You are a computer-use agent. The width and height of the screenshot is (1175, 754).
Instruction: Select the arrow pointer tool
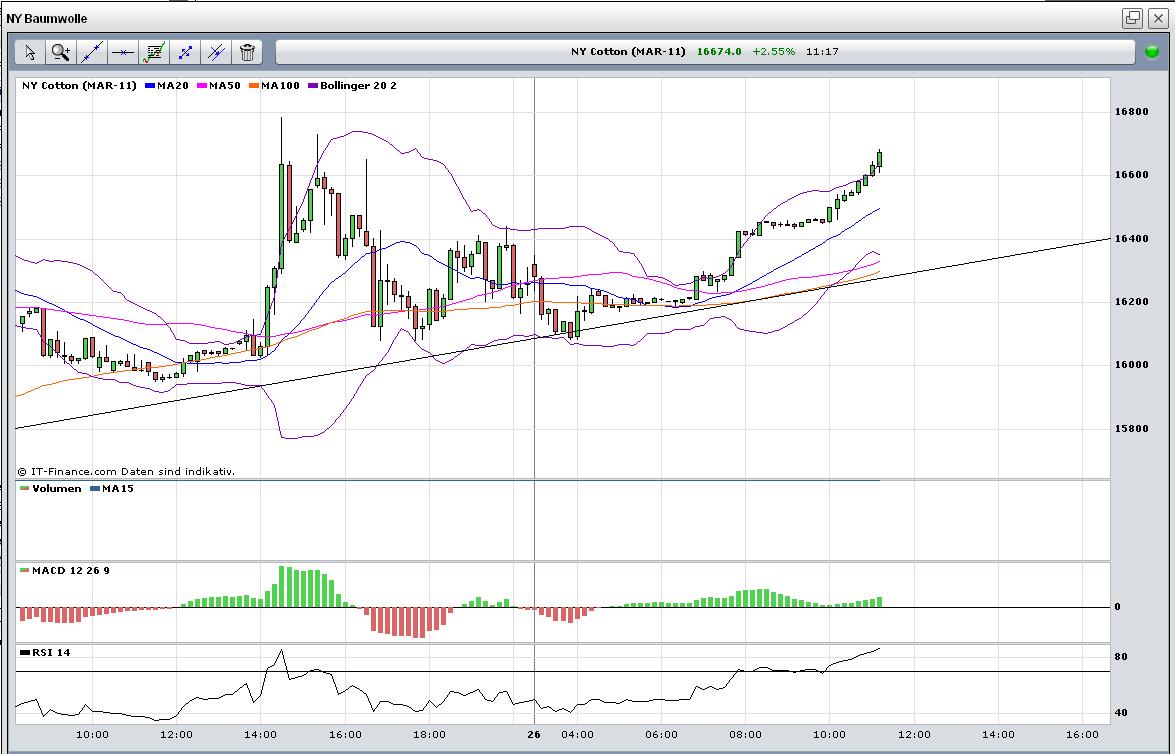pos(29,52)
